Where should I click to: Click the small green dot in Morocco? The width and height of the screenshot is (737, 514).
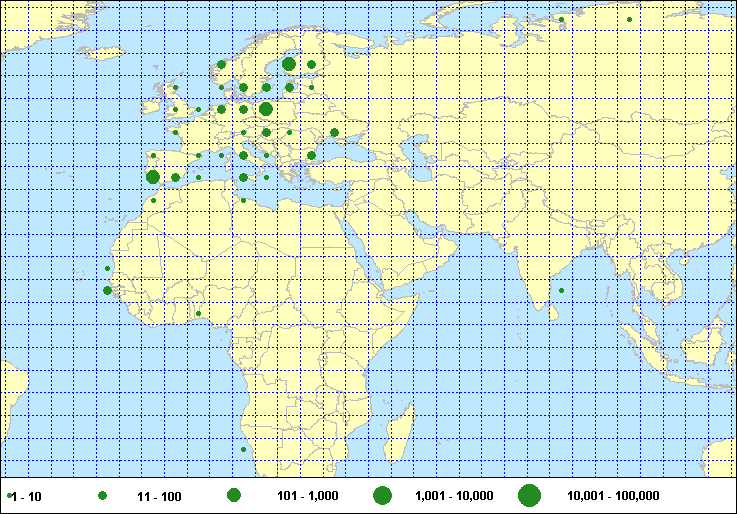(153, 200)
